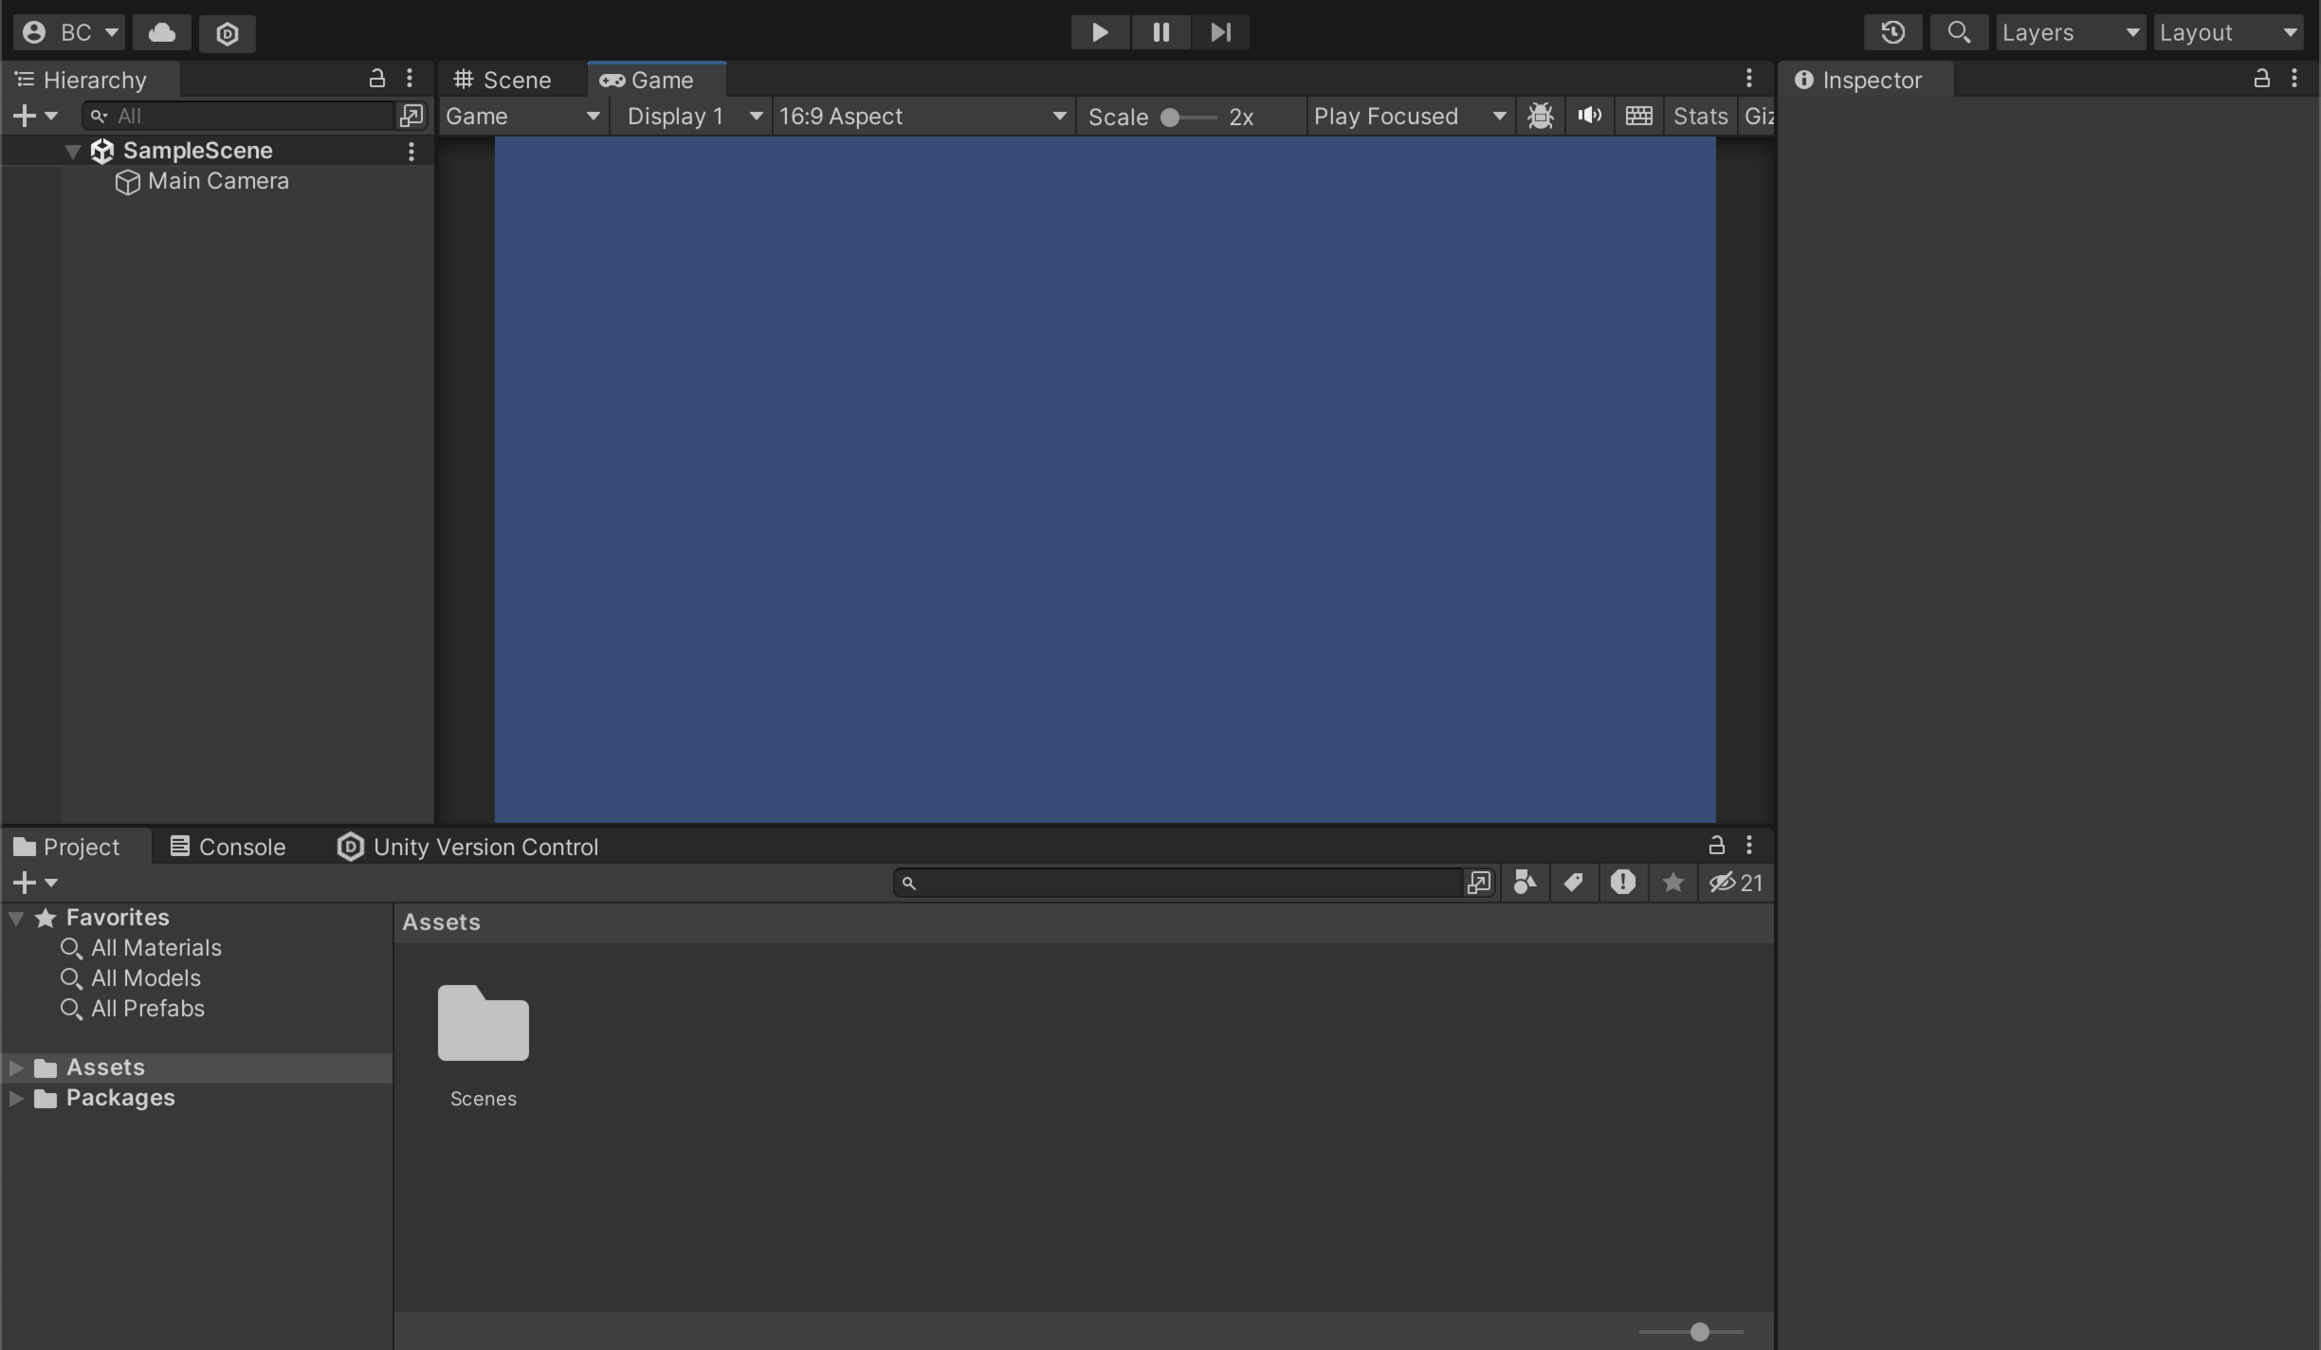The height and width of the screenshot is (1350, 2321).
Task: Select Main Camera in Hierarchy
Action: pos(218,181)
